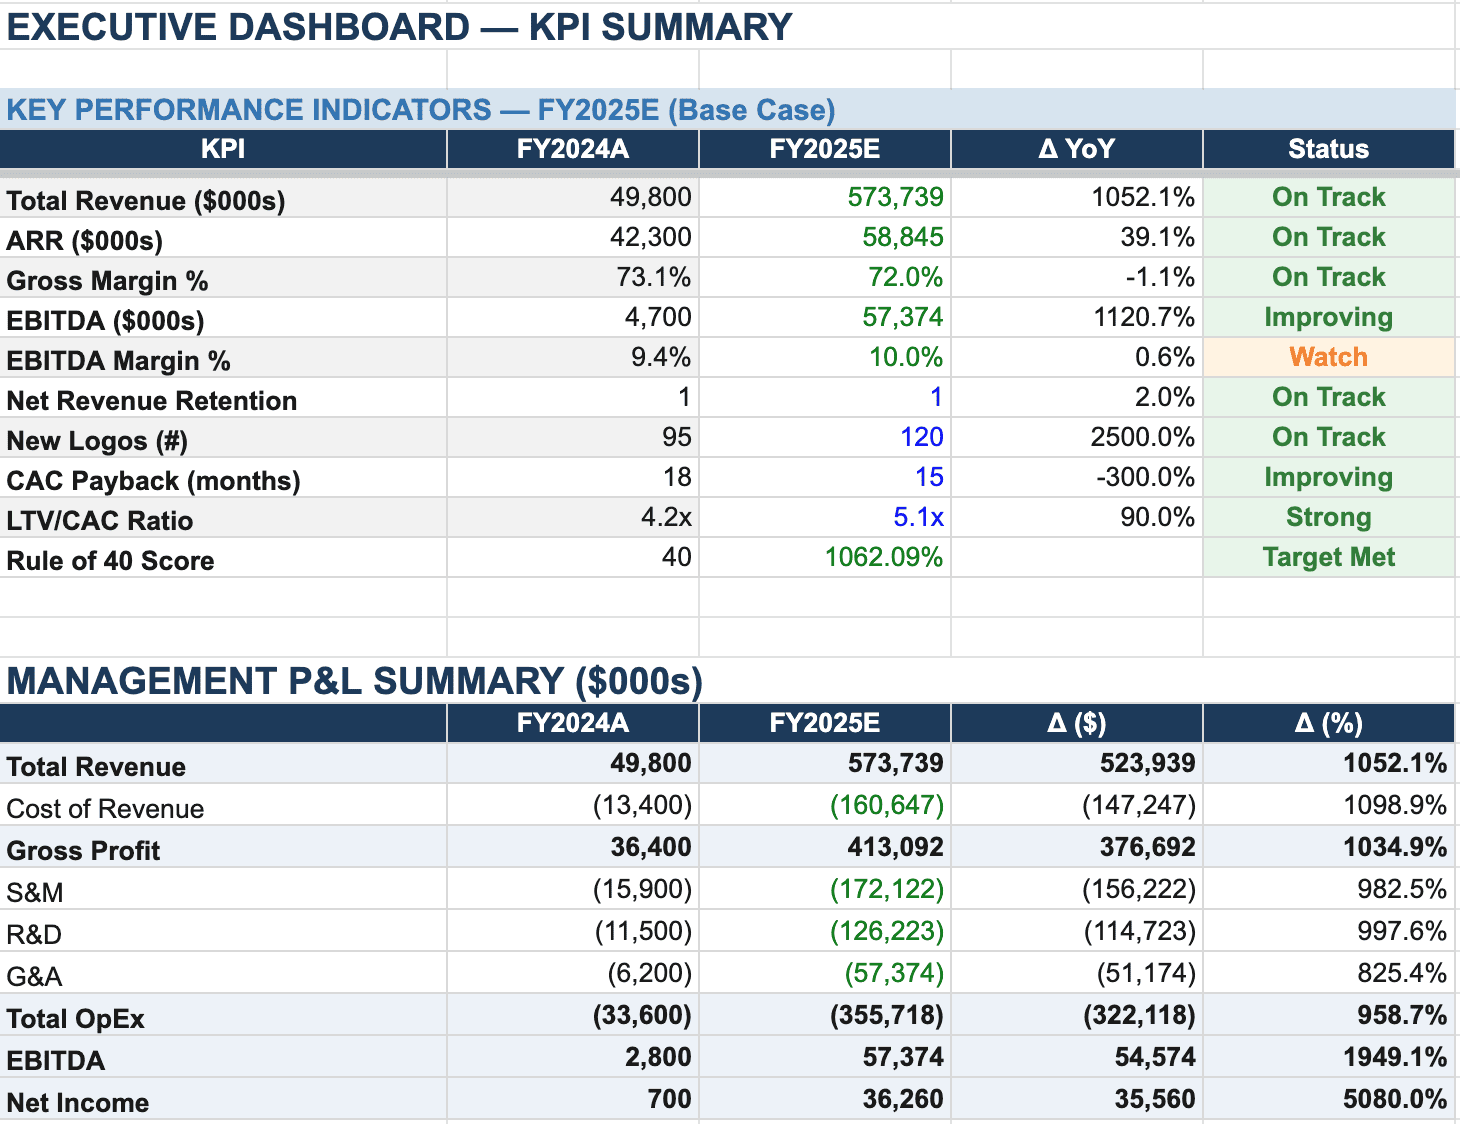Viewport: 1460px width, 1124px height.
Task: Select the Improving status for CAC Payback
Action: (x=1327, y=477)
